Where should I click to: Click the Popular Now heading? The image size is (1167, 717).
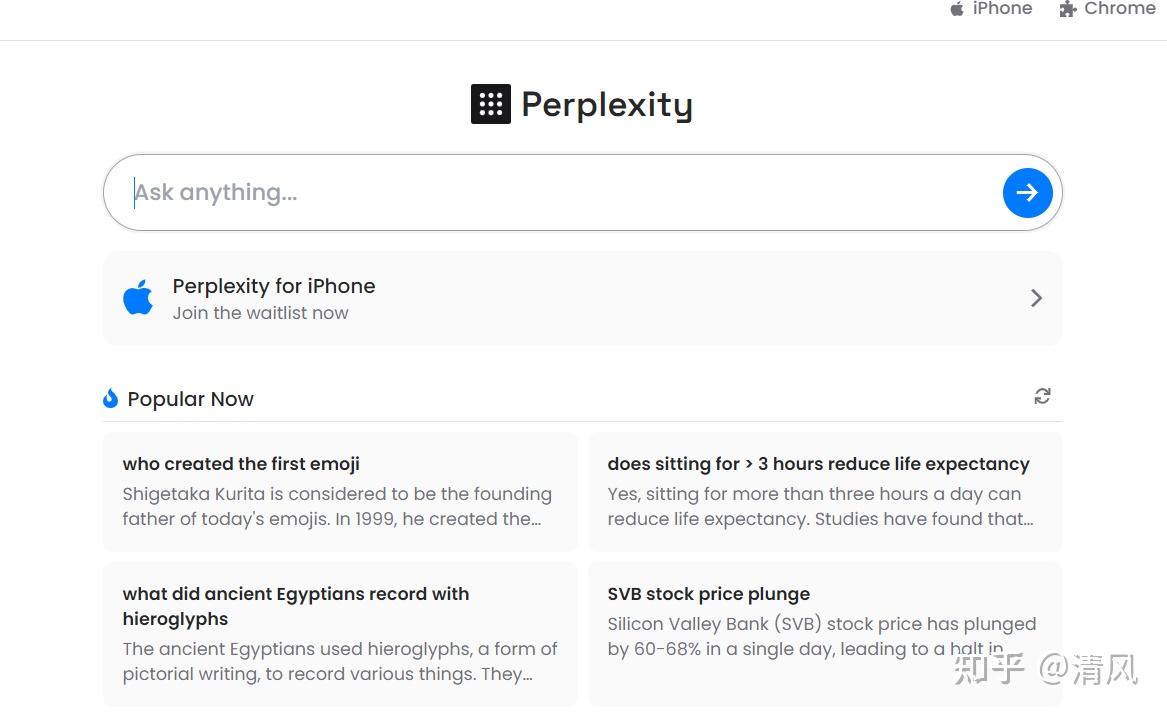pos(190,399)
